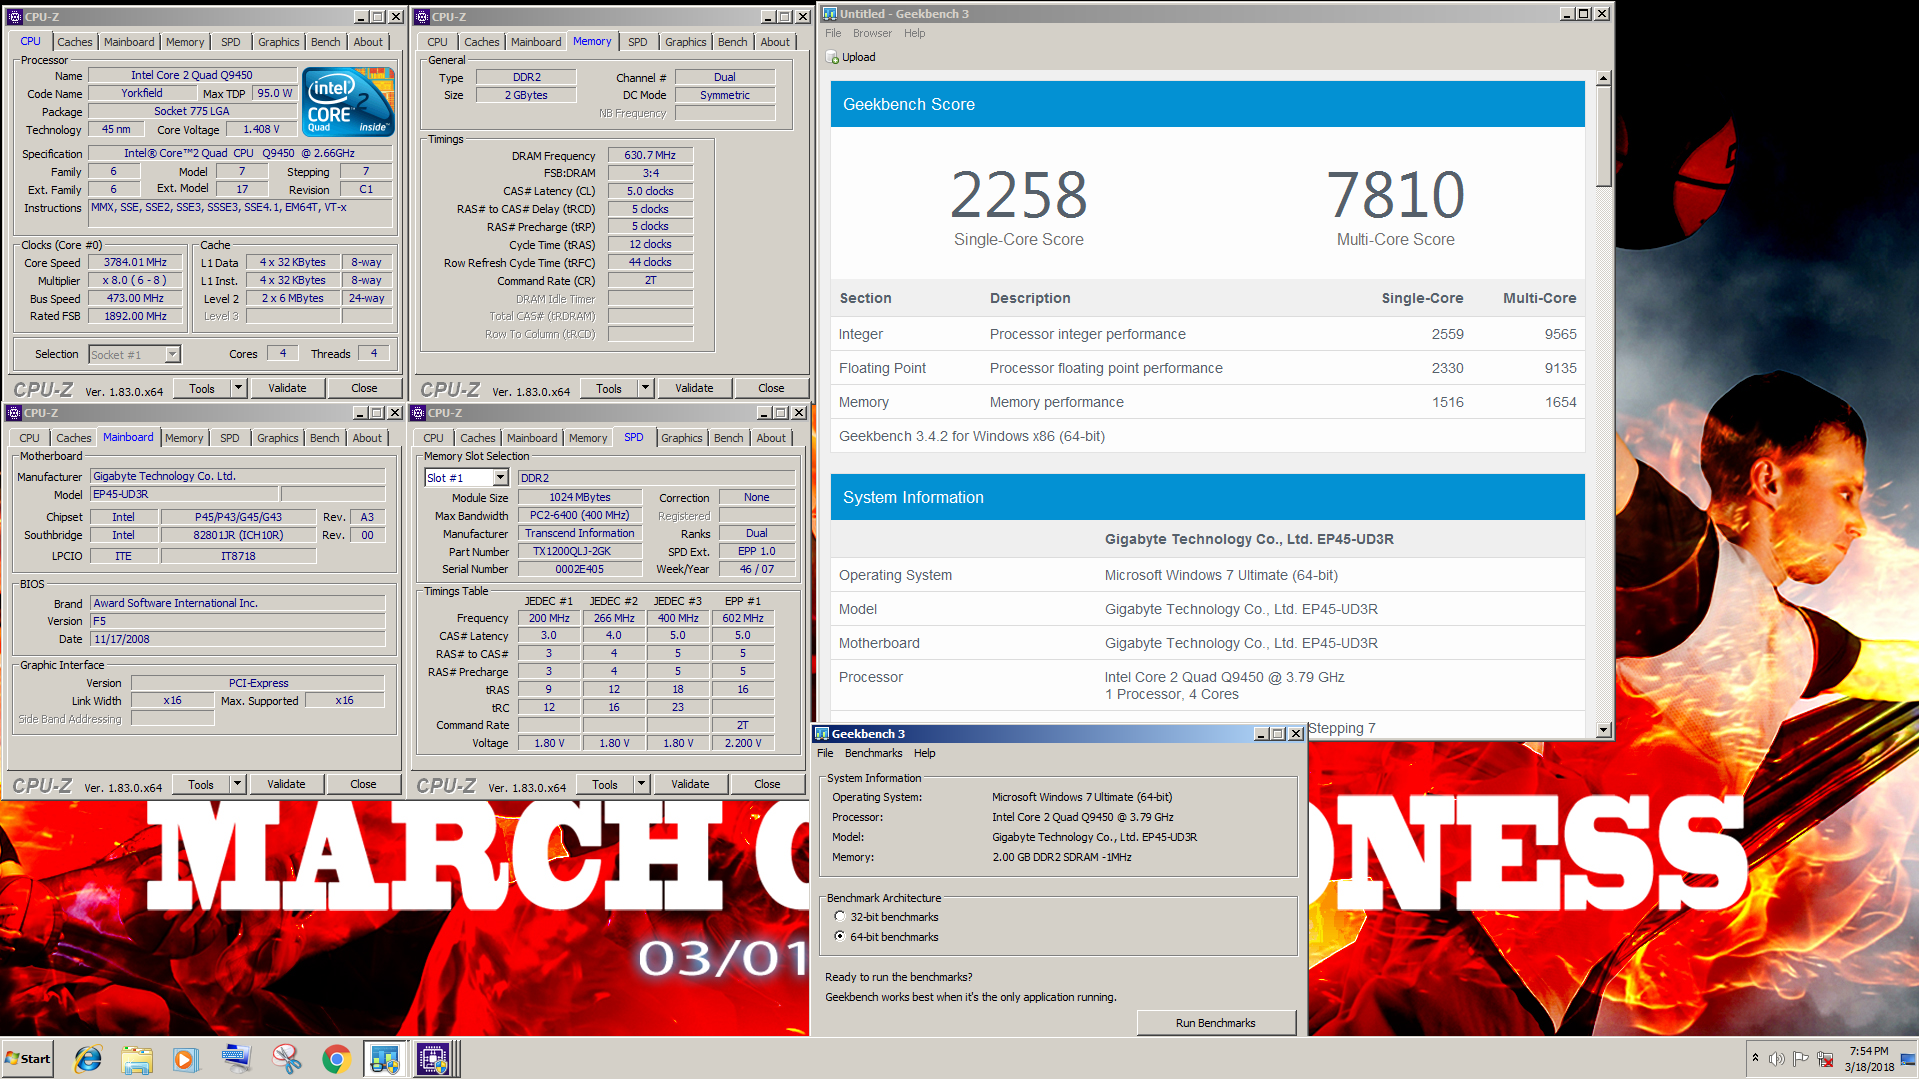
Task: Click the Single-Core score 2258
Action: (x=1018, y=195)
